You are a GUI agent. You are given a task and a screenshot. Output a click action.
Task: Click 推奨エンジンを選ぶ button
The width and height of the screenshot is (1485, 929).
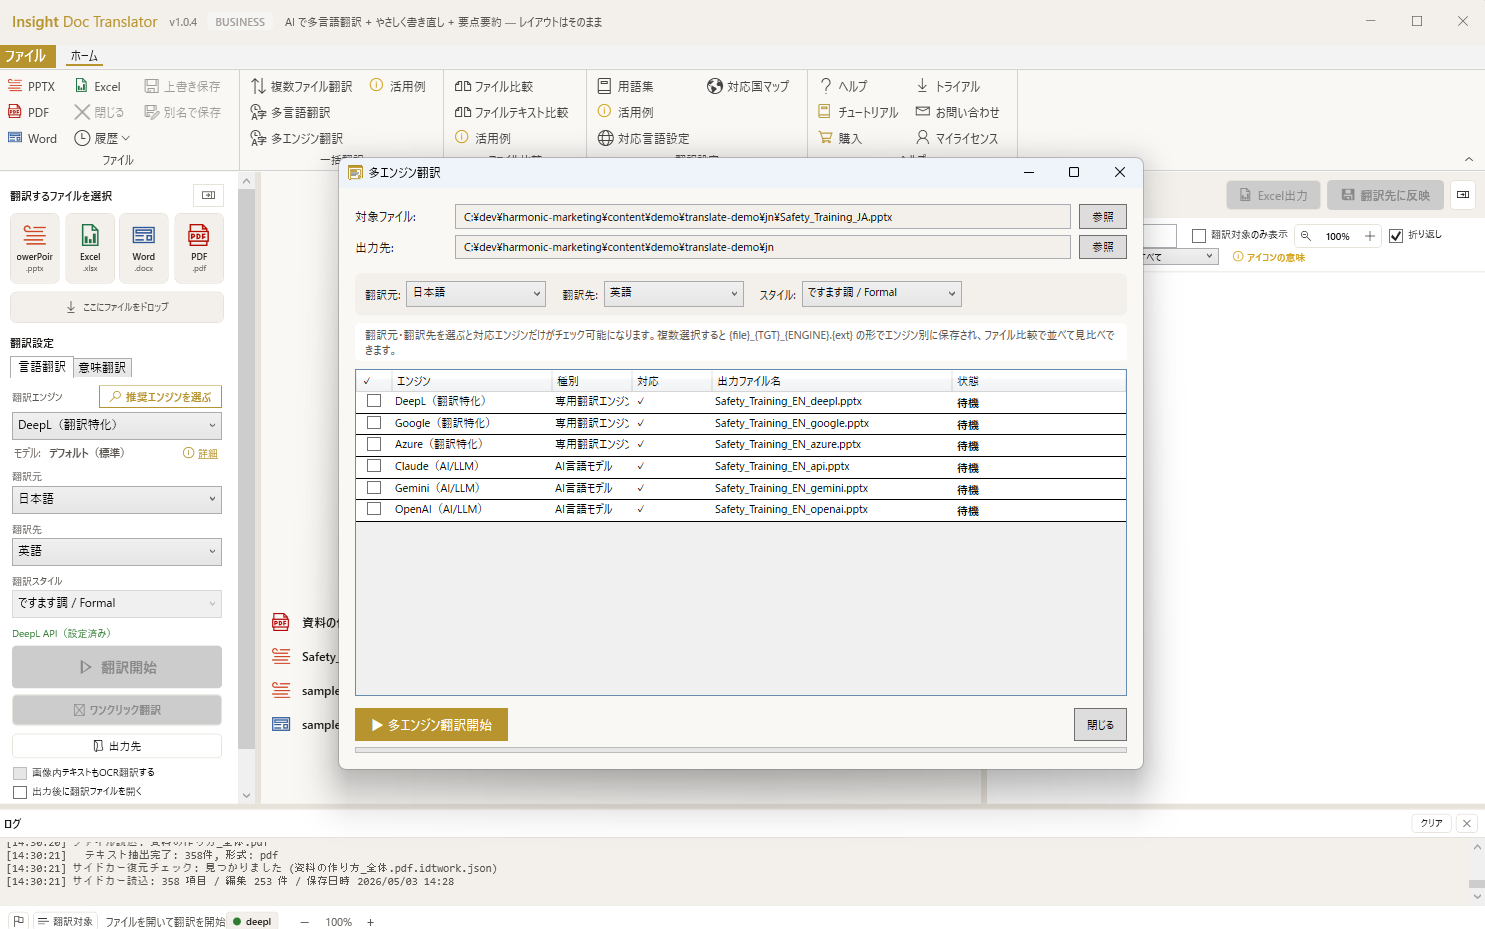161,397
